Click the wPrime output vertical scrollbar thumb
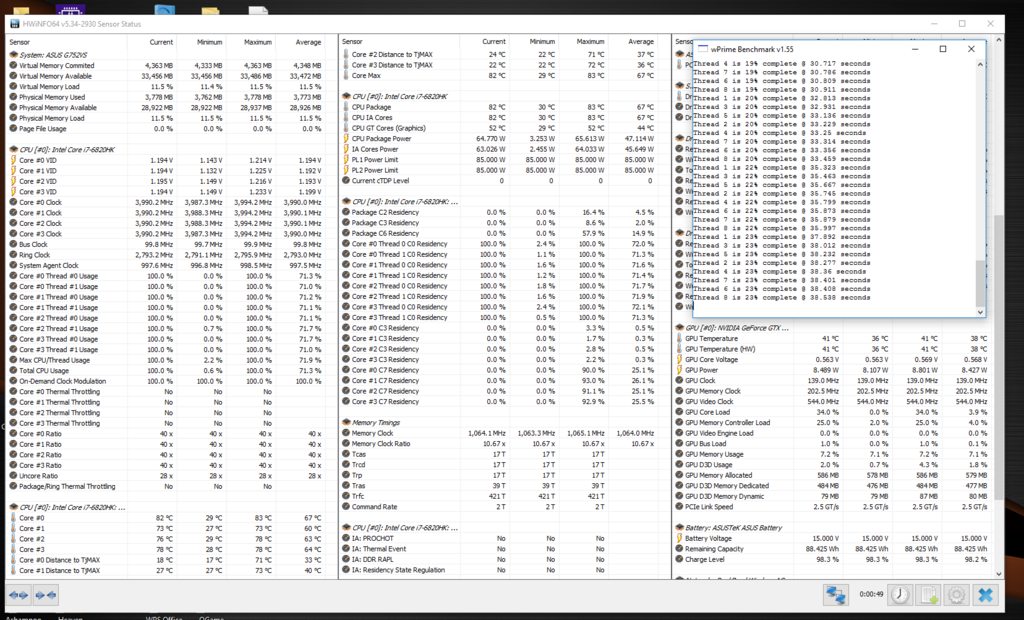Screen dimensions: 1024x620 click(x=980, y=283)
